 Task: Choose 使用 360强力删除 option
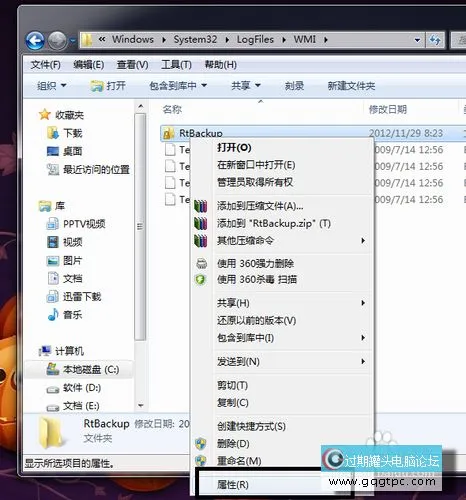(255, 263)
